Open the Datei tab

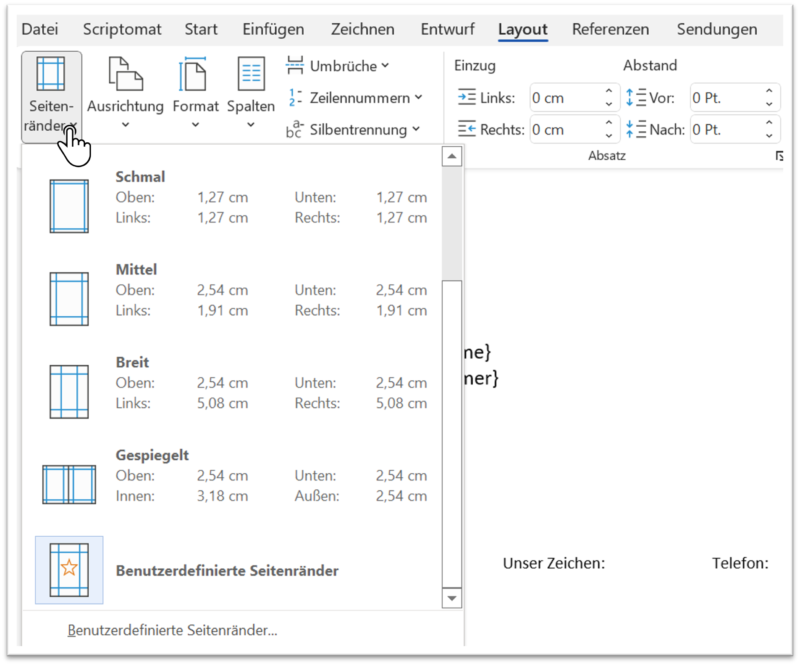point(40,29)
